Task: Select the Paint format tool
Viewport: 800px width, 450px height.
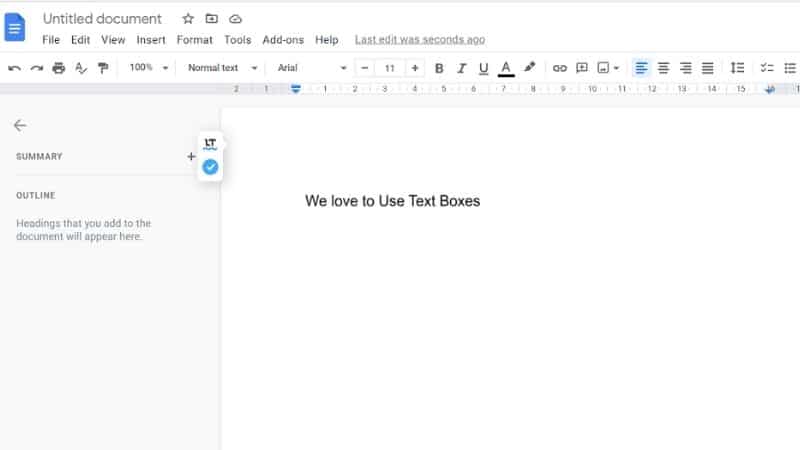Action: coord(103,68)
